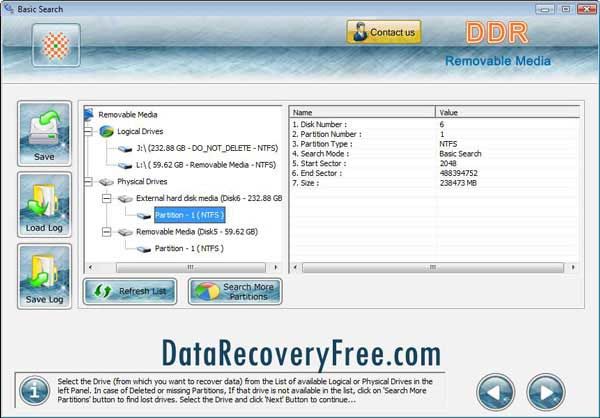This screenshot has width=600, height=418.
Task: Click the checkered logo icon in header
Action: pyautogui.click(x=56, y=45)
